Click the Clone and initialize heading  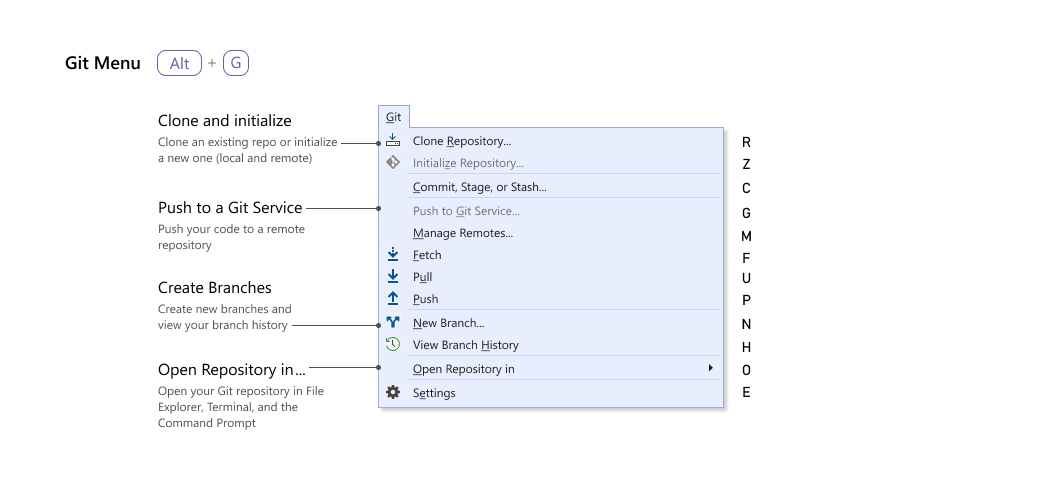(x=224, y=121)
